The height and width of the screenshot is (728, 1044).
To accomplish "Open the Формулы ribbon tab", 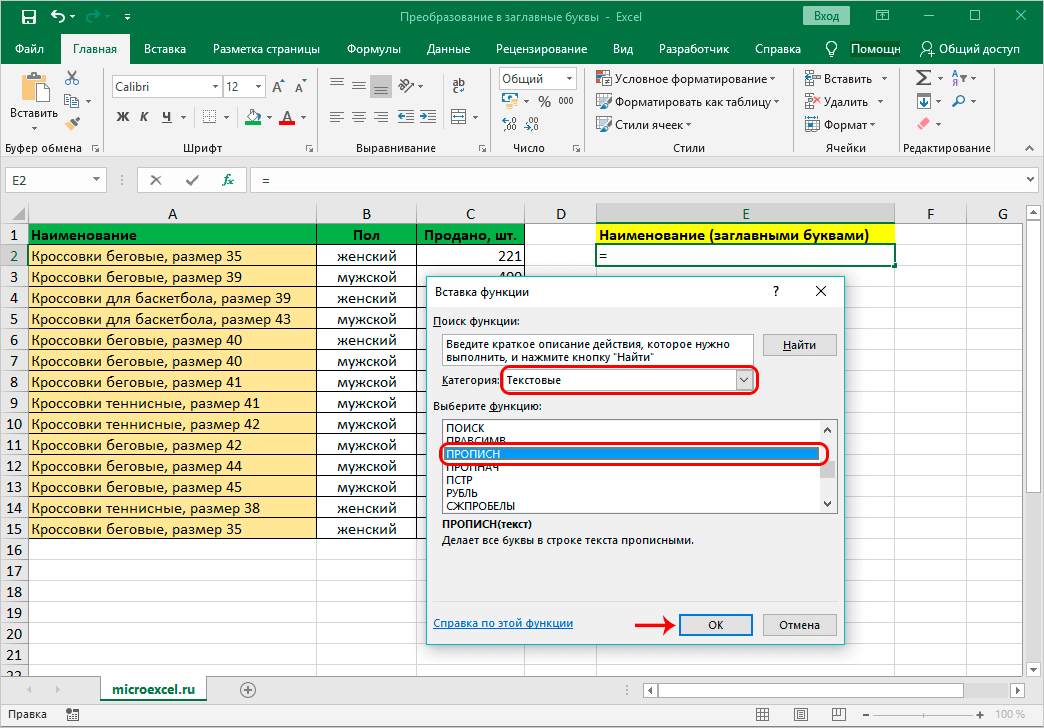I will [x=373, y=49].
